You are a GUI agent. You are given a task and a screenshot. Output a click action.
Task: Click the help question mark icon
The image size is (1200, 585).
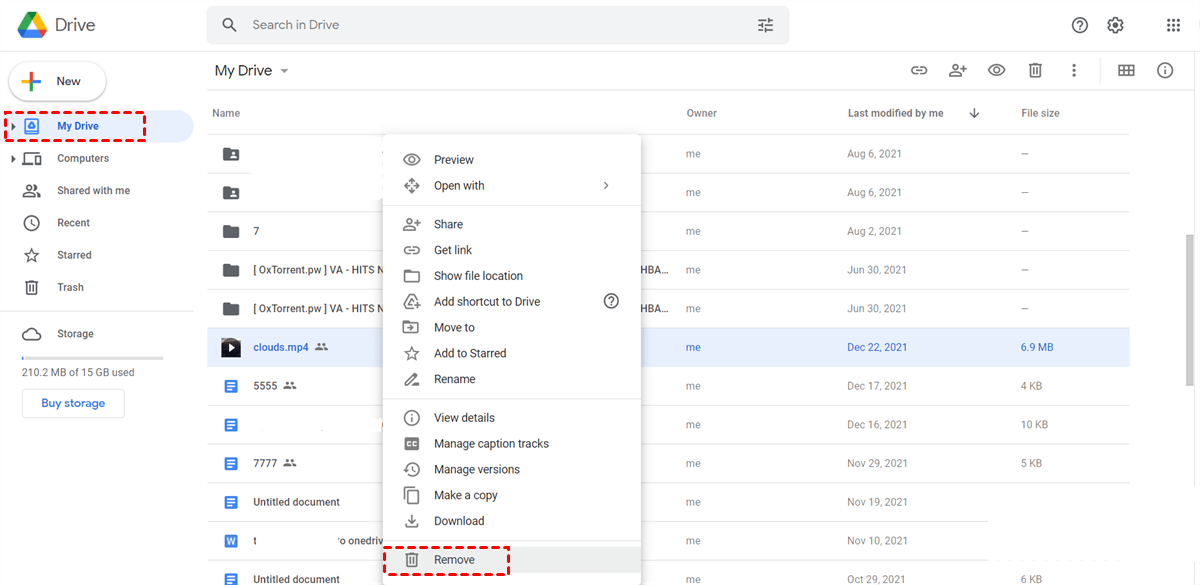(x=1079, y=25)
